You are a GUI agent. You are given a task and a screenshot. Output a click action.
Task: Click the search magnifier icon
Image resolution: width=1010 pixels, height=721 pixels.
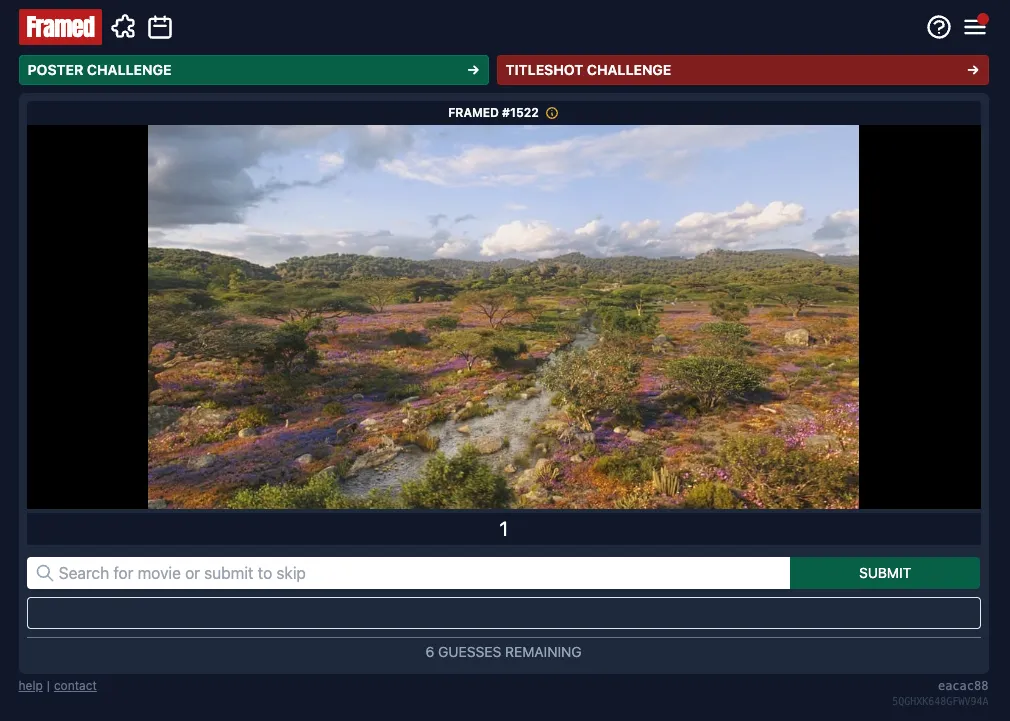(x=44, y=573)
